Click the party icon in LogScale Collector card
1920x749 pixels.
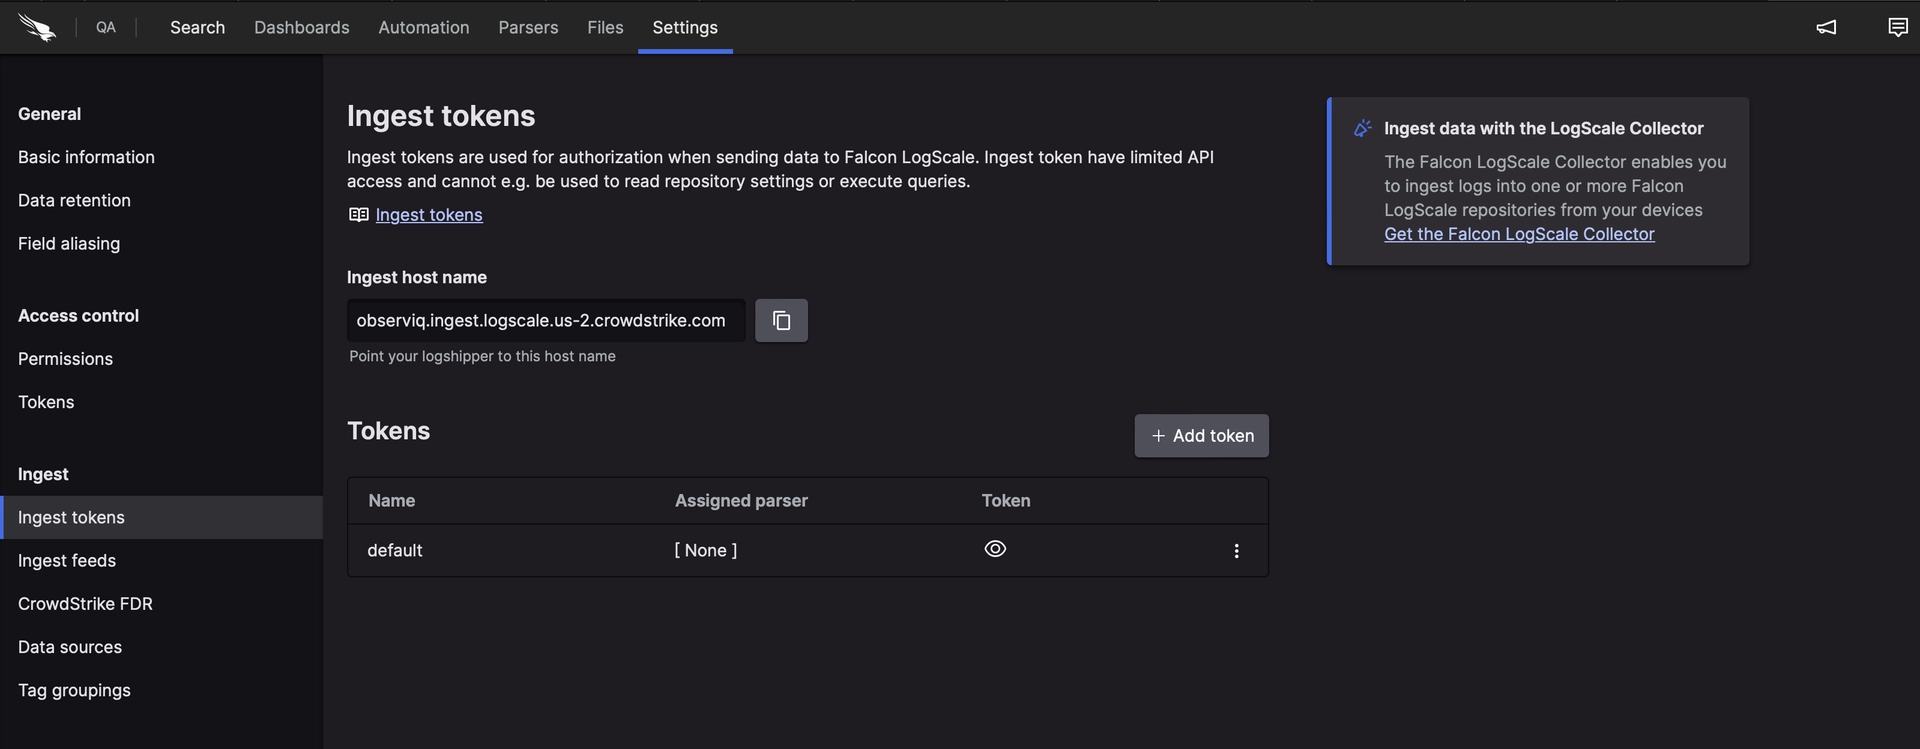[1362, 128]
